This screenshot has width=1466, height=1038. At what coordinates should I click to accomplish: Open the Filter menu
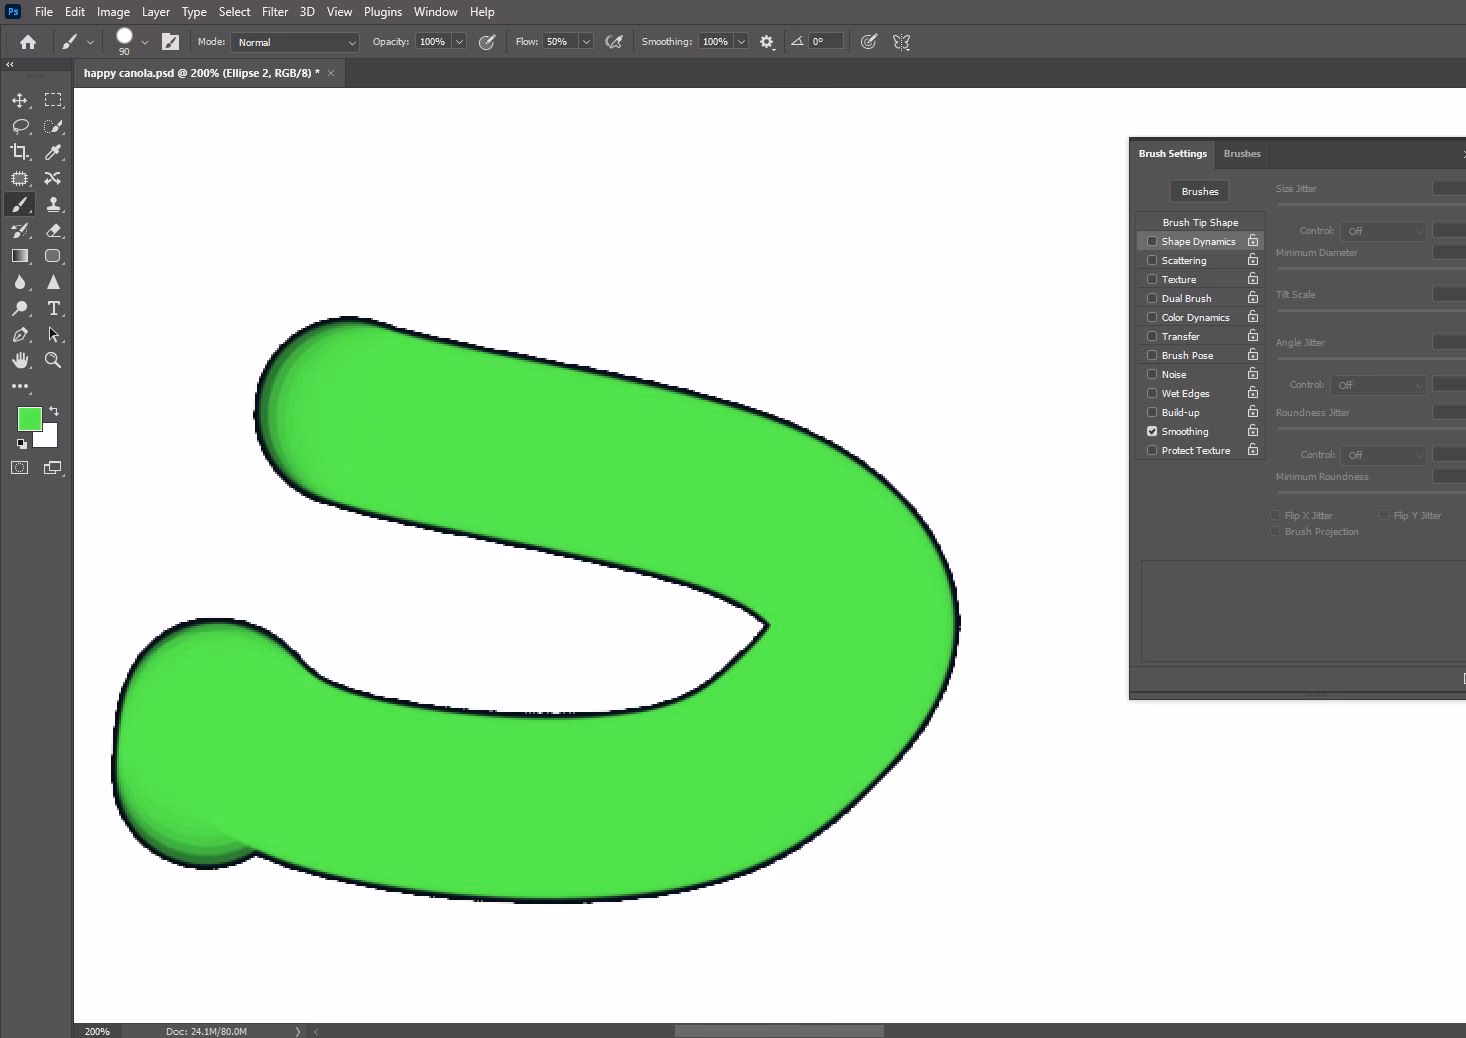pyautogui.click(x=274, y=12)
